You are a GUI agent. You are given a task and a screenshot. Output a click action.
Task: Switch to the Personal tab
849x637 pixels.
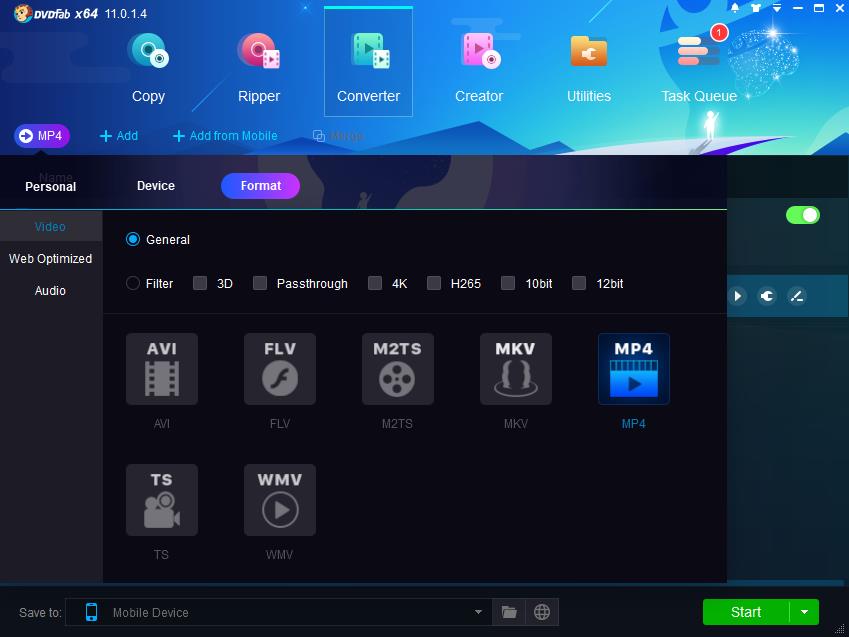click(50, 186)
